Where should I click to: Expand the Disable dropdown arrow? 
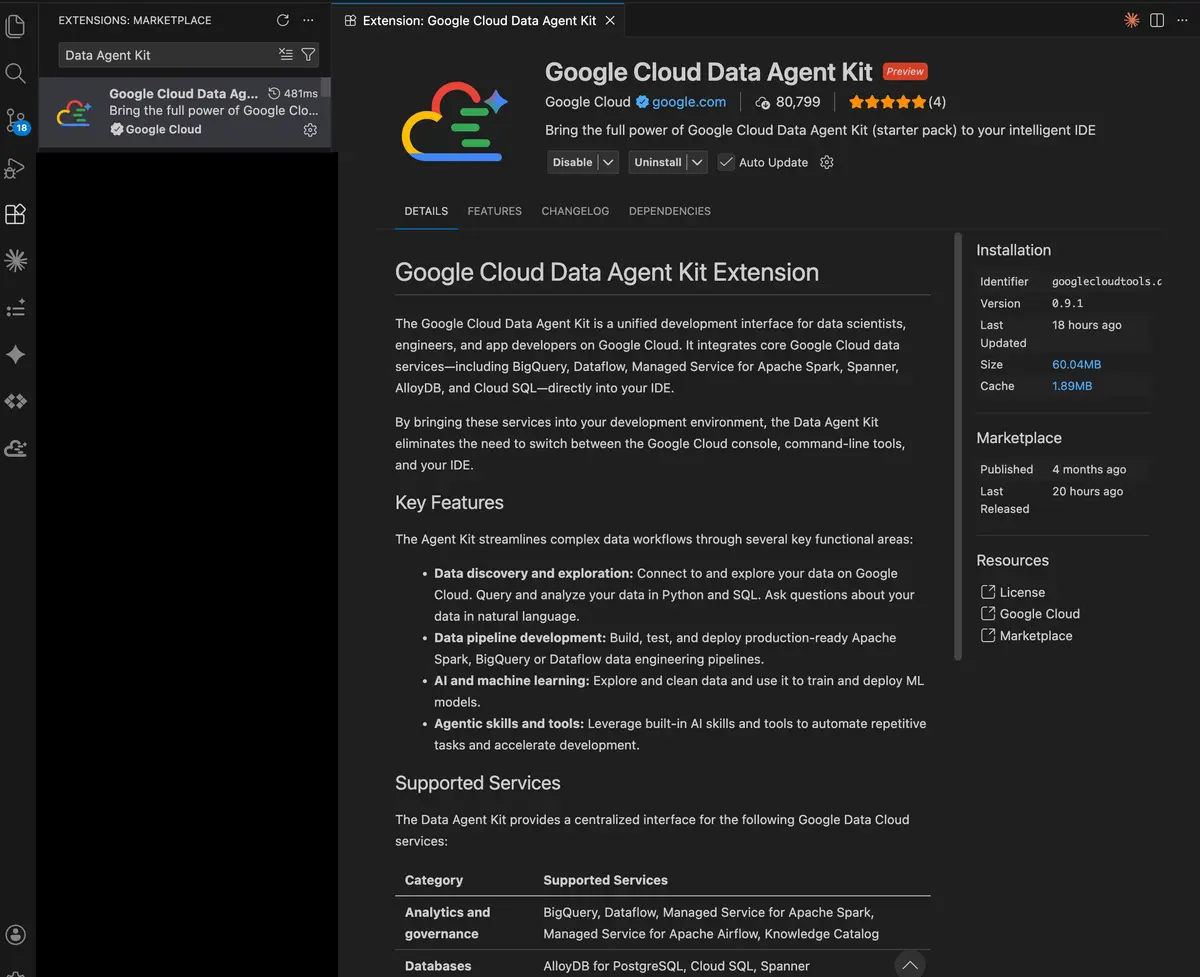tap(608, 162)
